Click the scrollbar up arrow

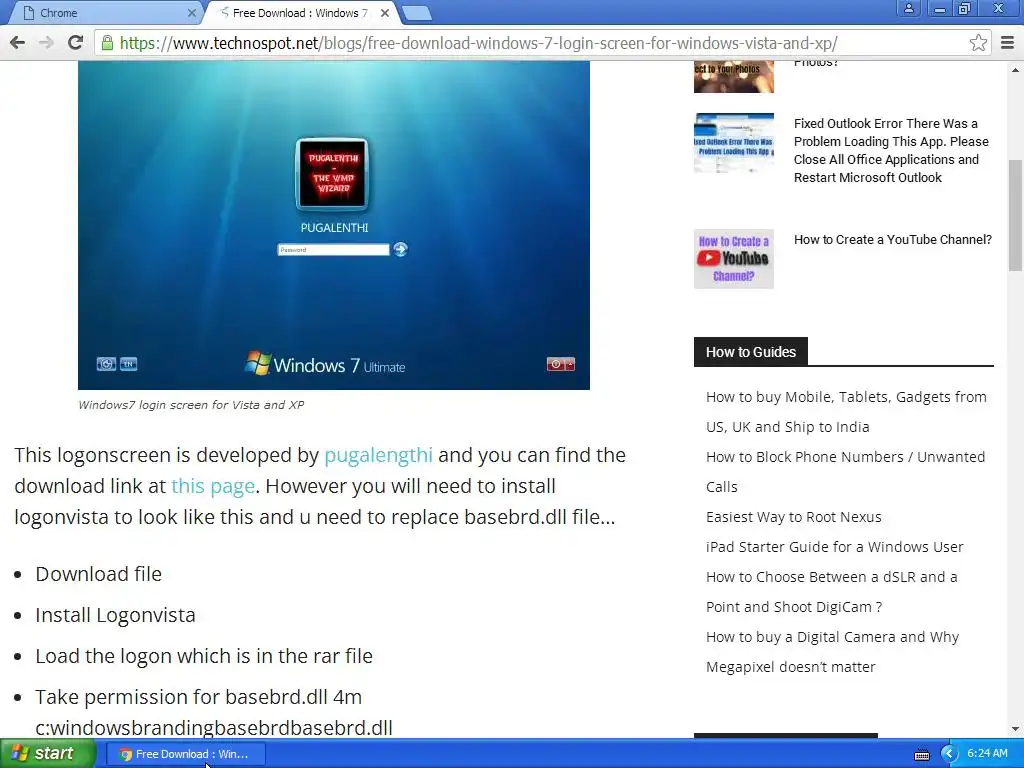1016,70
